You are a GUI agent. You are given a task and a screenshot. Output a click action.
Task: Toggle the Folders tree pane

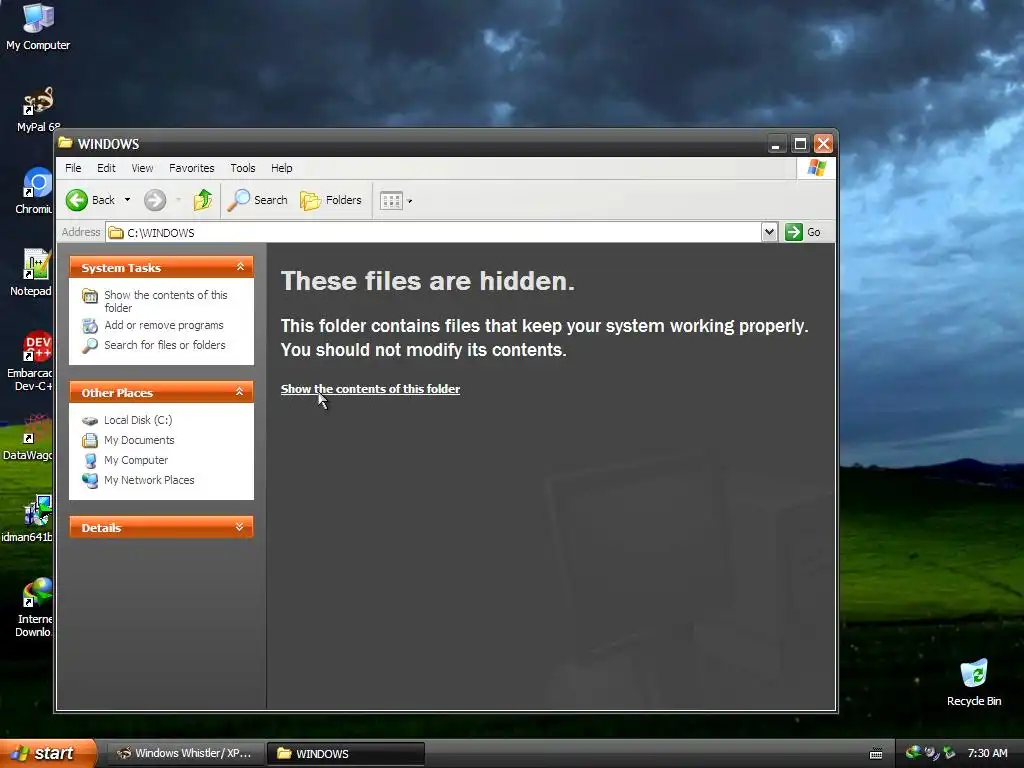coord(331,200)
